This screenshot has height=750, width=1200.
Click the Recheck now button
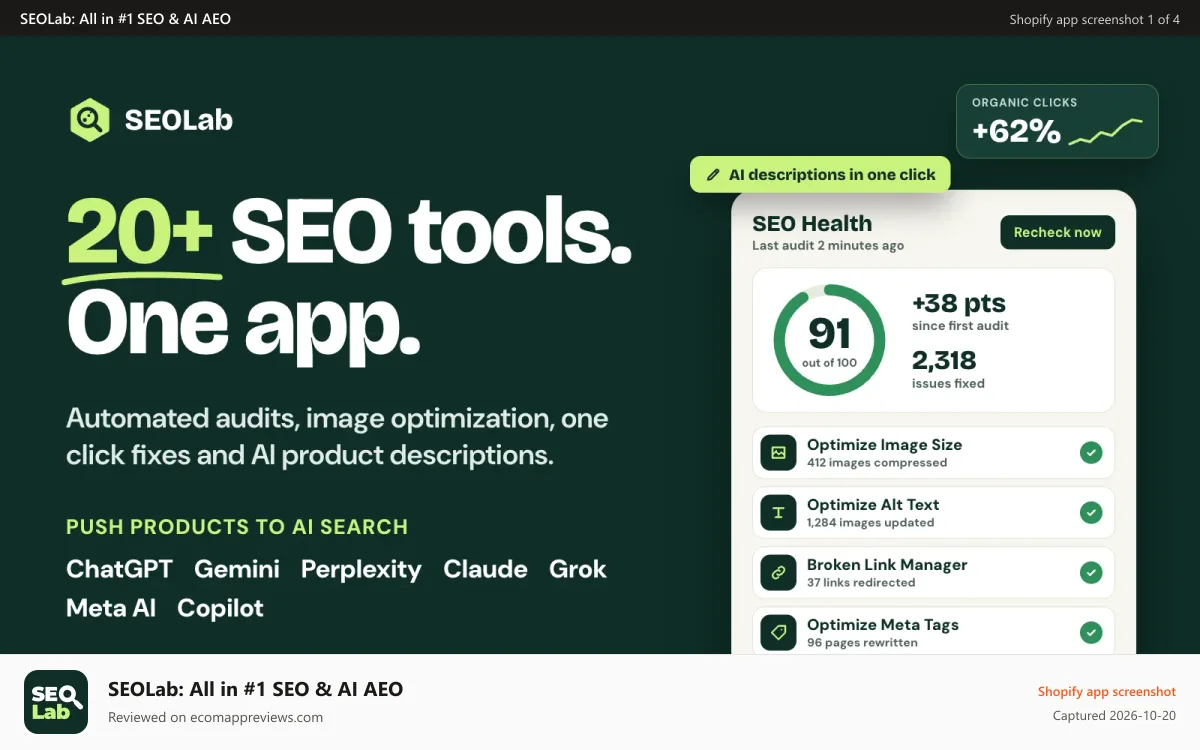tap(1057, 232)
